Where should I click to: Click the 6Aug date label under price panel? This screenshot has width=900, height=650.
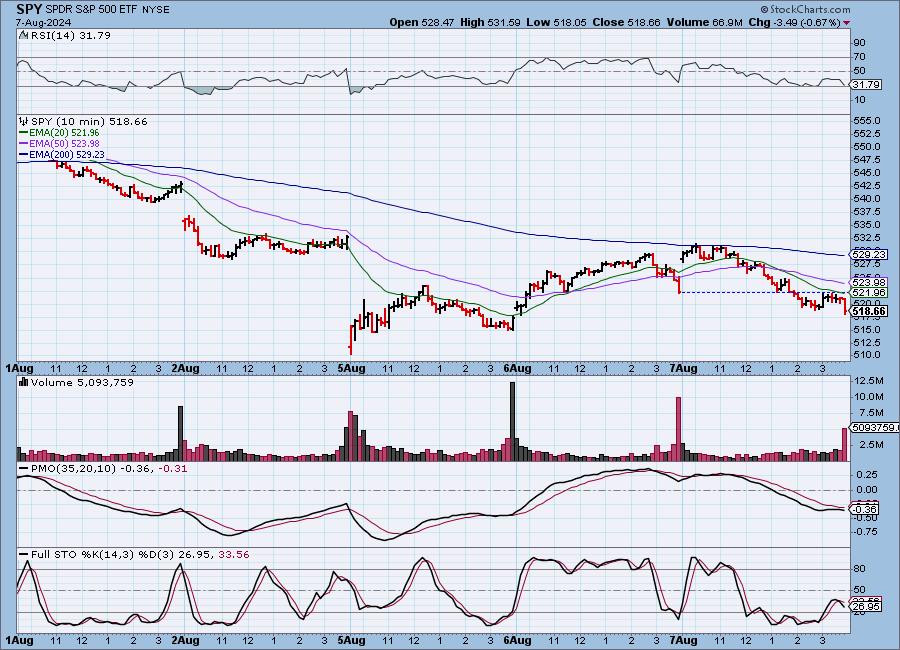tap(517, 369)
